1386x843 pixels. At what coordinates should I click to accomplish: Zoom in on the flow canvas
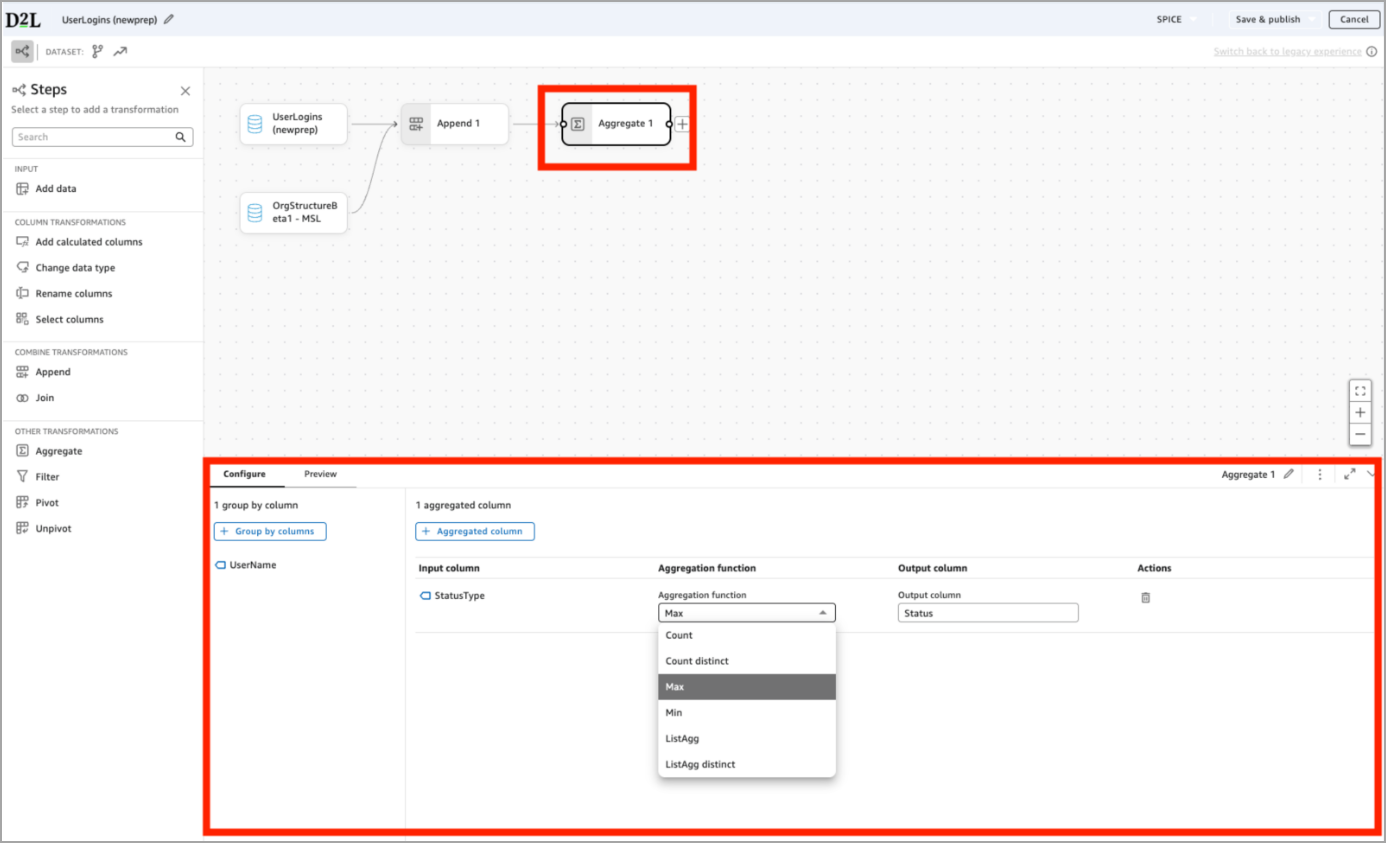click(1360, 412)
